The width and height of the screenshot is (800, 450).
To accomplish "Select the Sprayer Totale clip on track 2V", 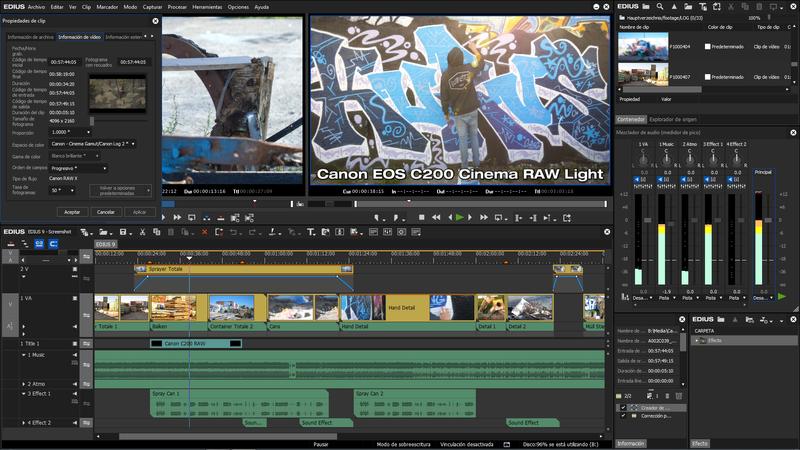I will point(243,269).
